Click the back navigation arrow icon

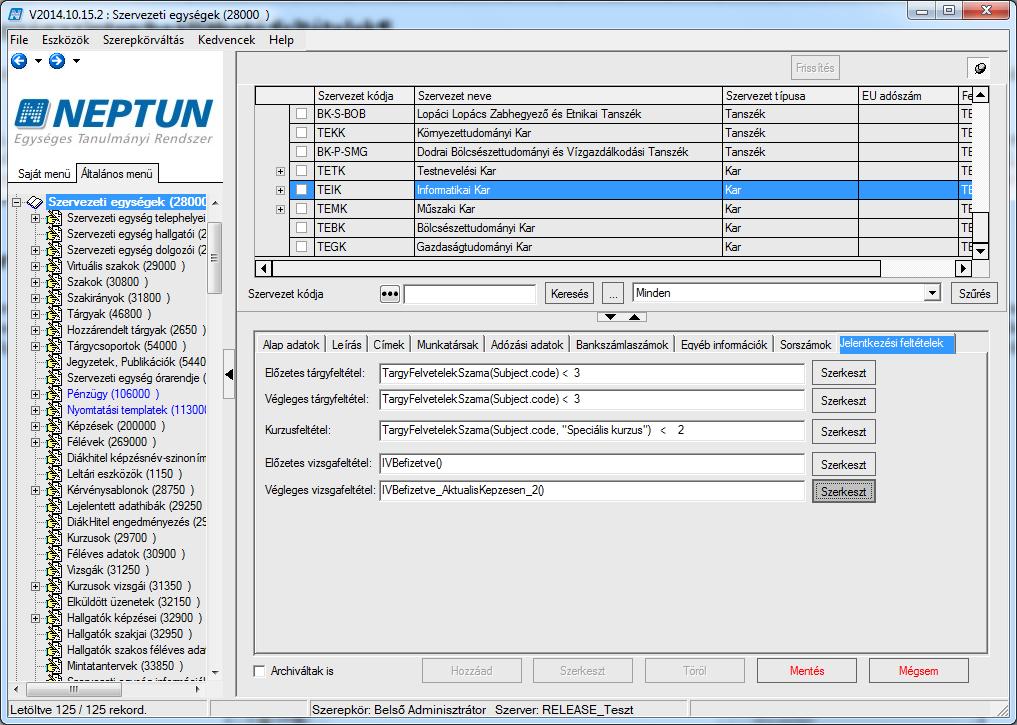click(x=19, y=61)
